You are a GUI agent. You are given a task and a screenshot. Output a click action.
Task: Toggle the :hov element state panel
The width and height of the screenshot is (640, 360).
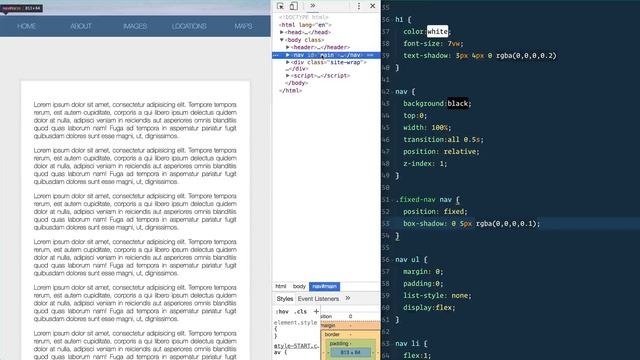coord(282,311)
